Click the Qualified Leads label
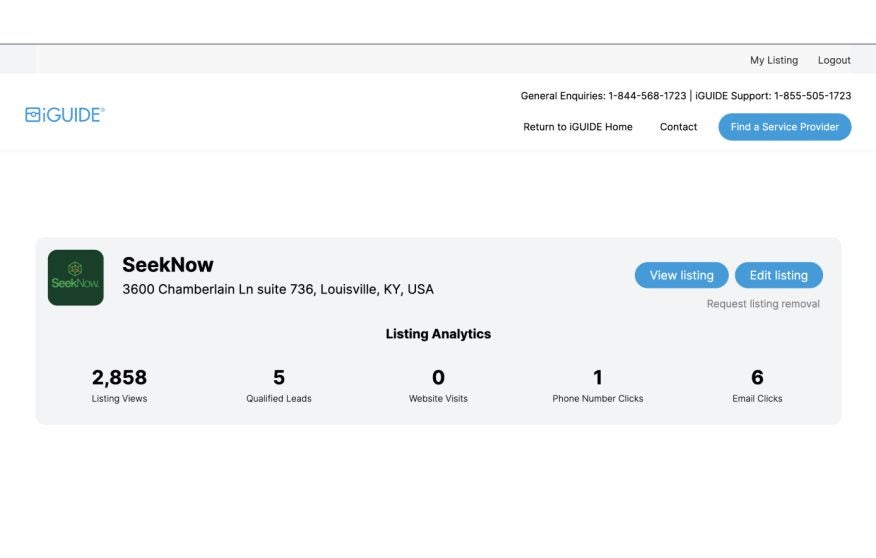 pos(279,399)
